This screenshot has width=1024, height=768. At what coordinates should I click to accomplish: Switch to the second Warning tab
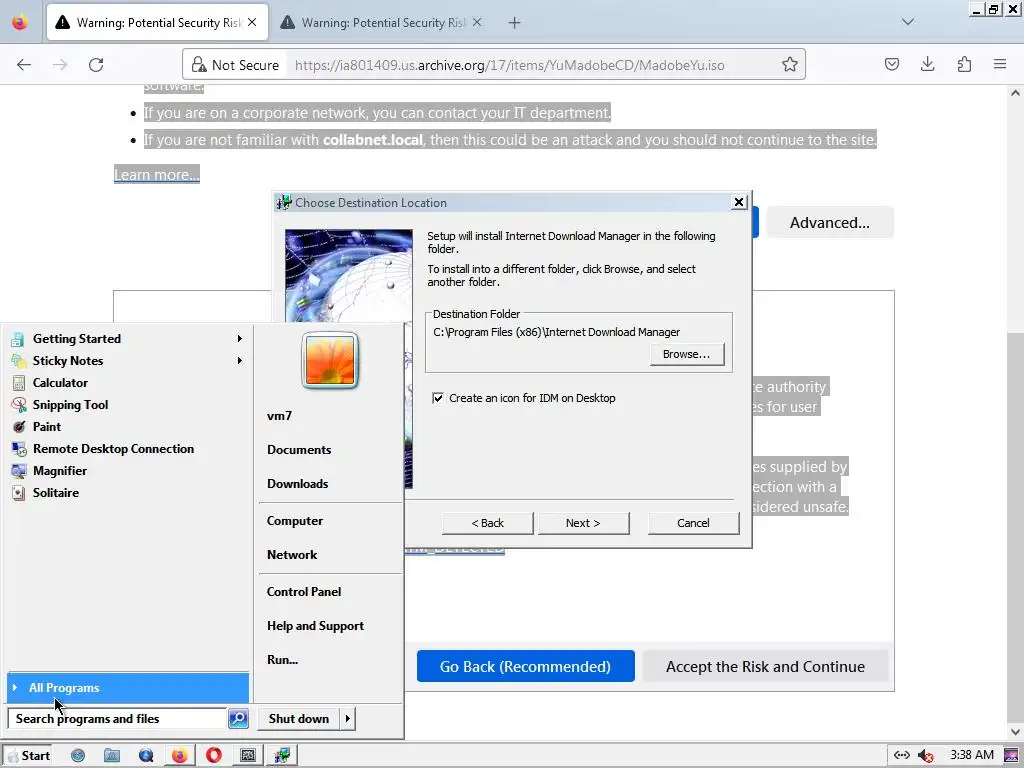point(383,23)
